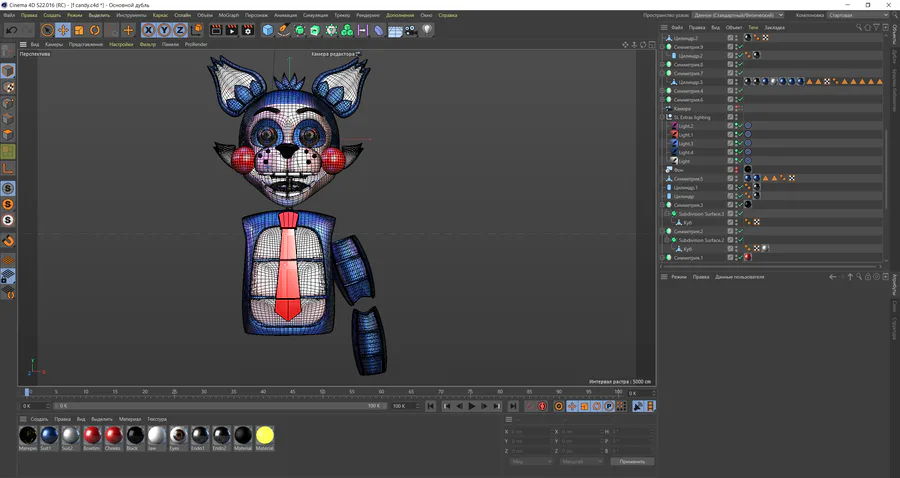Select the red Cheeks material
900x478 pixels.
(113, 436)
